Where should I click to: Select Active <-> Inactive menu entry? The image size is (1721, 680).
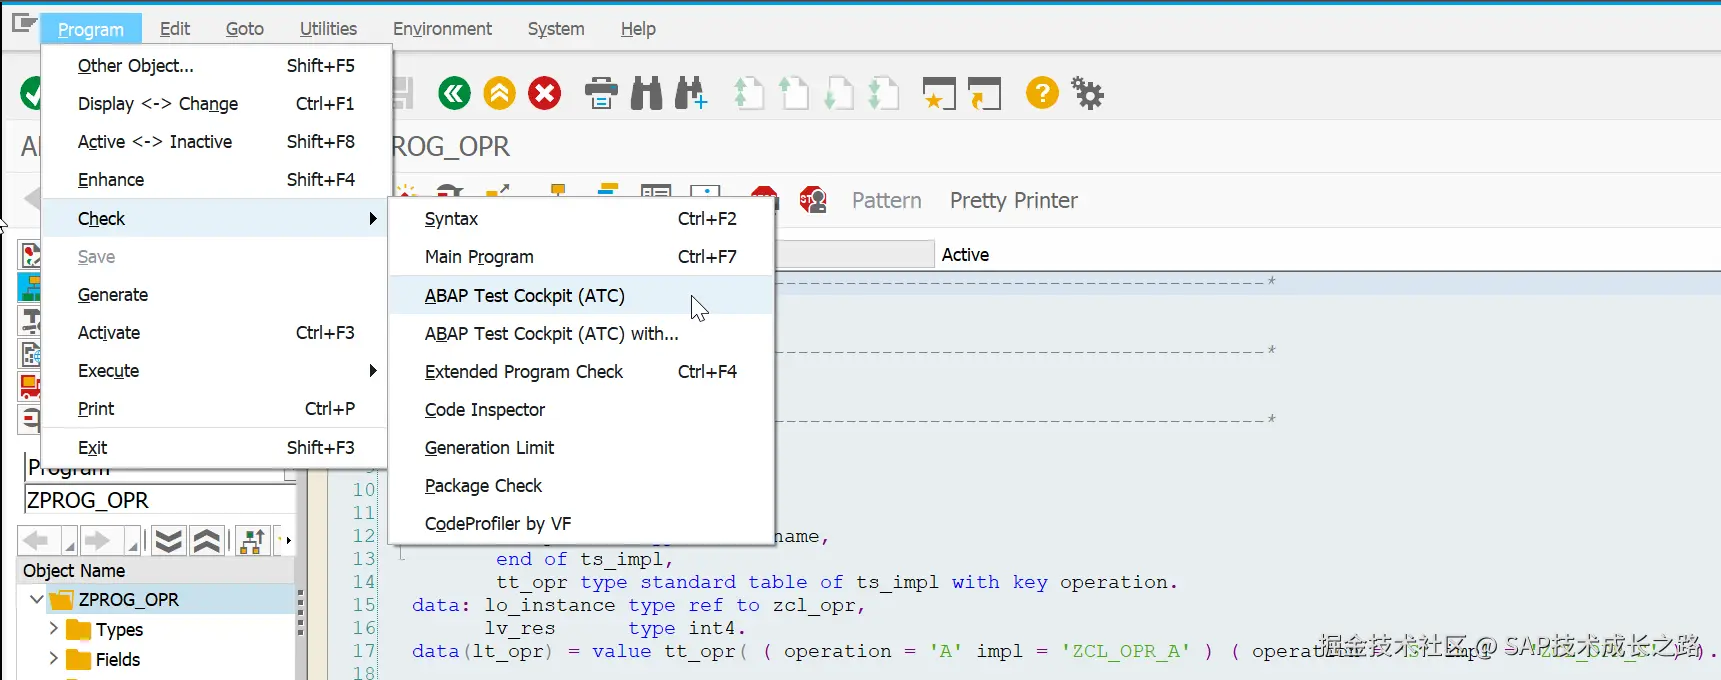216,142
